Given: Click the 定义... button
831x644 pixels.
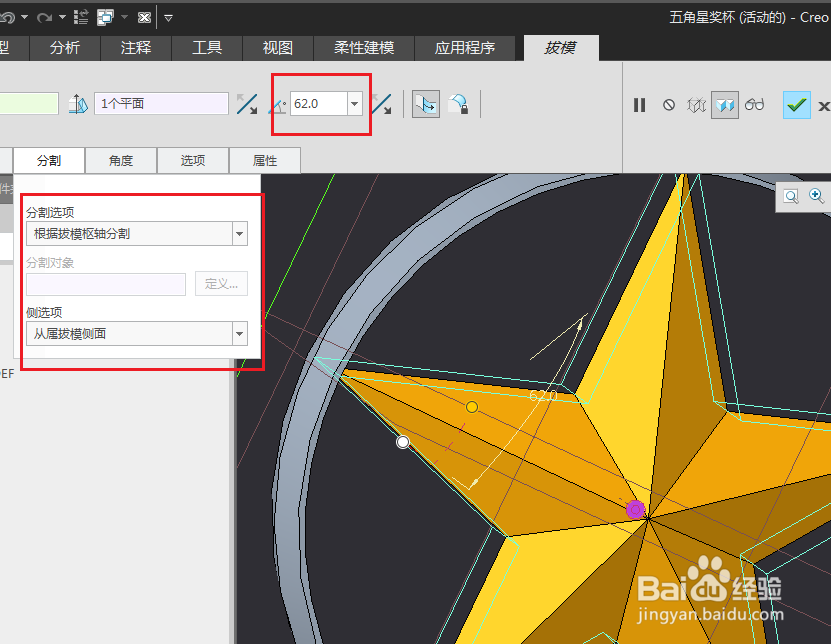Looking at the screenshot, I should pyautogui.click(x=222, y=284).
